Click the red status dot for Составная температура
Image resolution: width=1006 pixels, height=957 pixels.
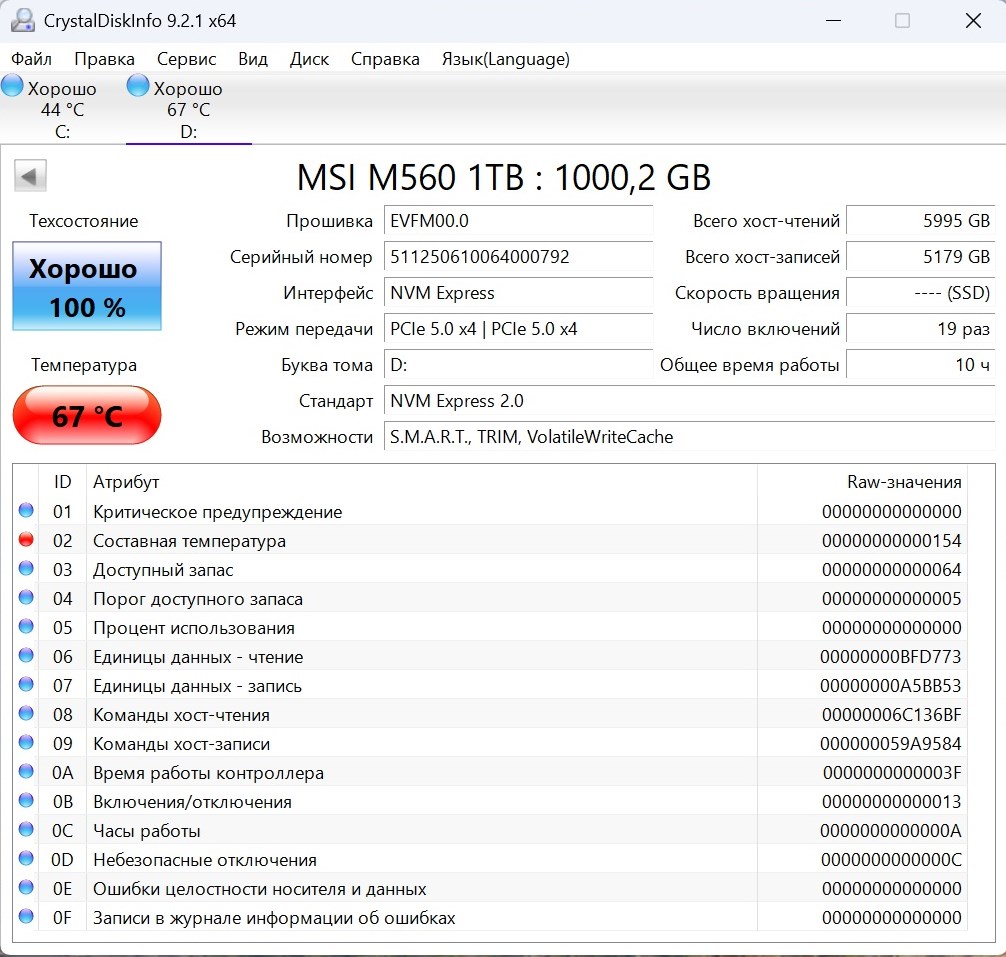26,540
